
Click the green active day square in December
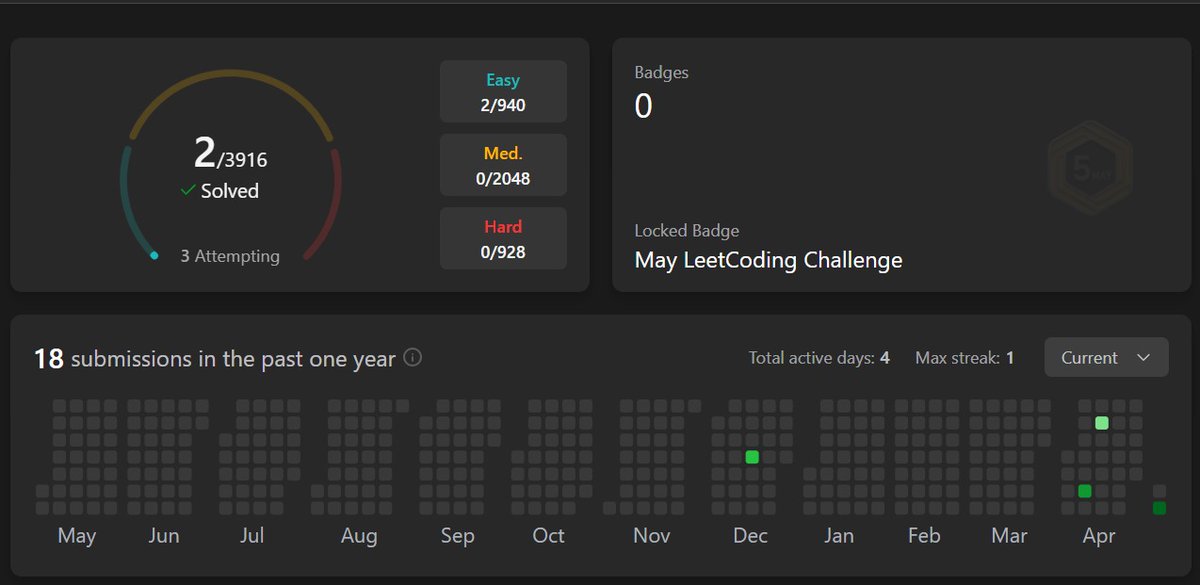(x=752, y=457)
